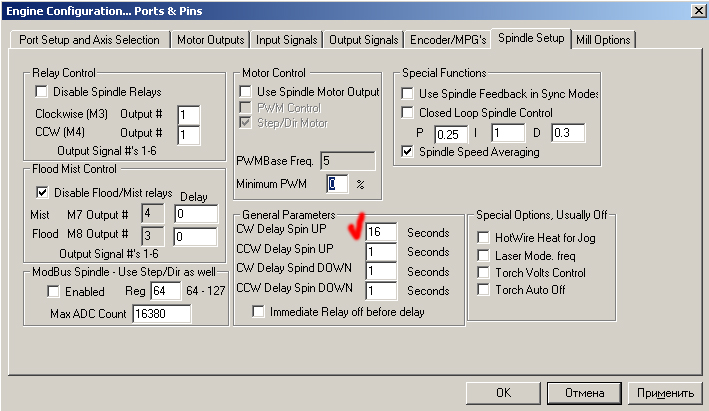This screenshot has width=709, height=411.
Task: Enable ModBus Spindle checkbox
Action: point(53,292)
